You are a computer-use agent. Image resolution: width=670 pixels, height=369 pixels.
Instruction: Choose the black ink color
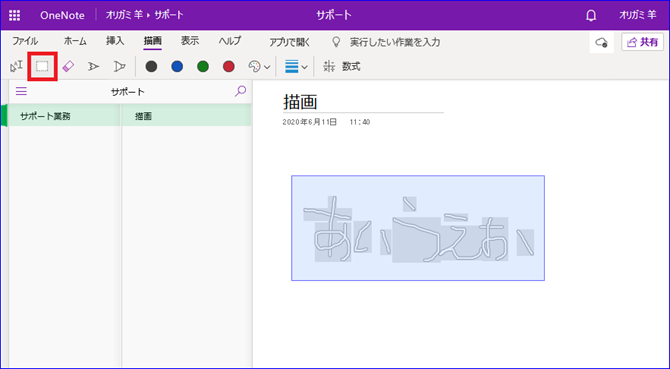[x=151, y=66]
